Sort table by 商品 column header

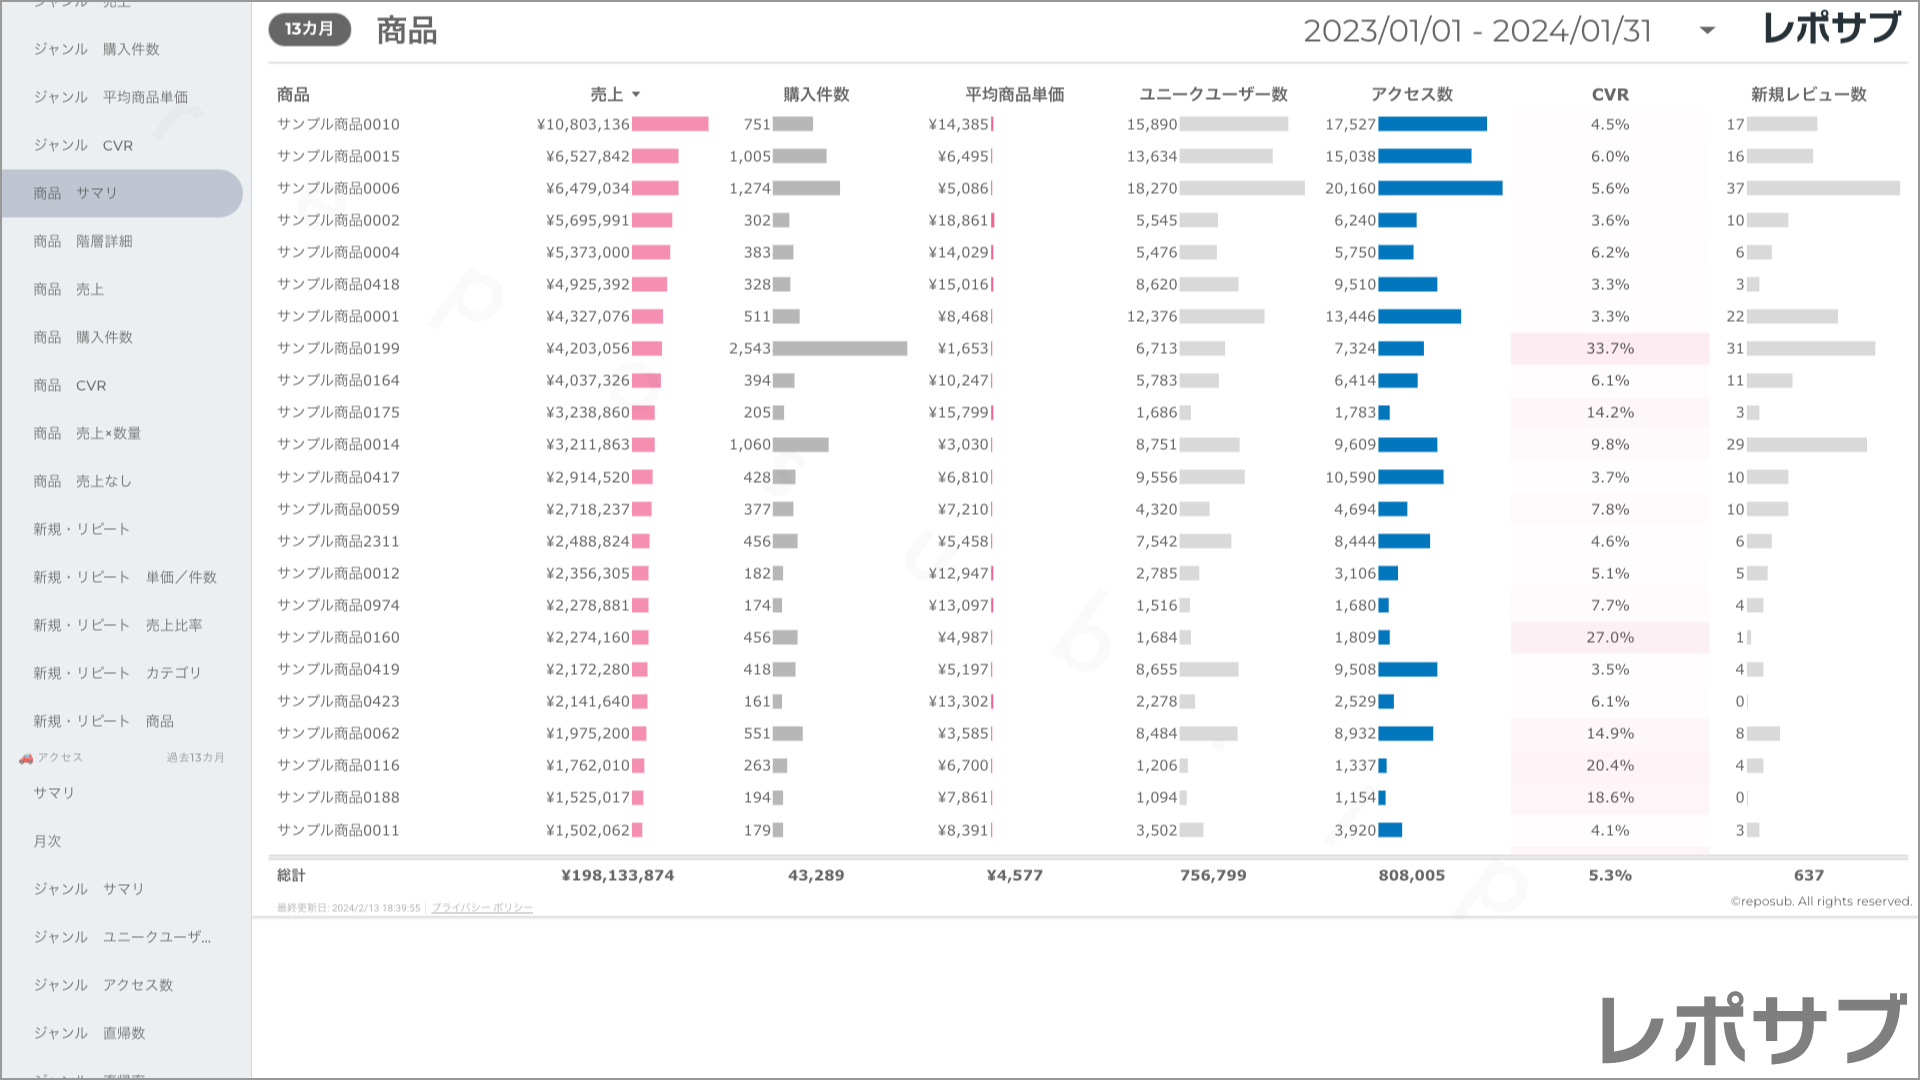[293, 95]
